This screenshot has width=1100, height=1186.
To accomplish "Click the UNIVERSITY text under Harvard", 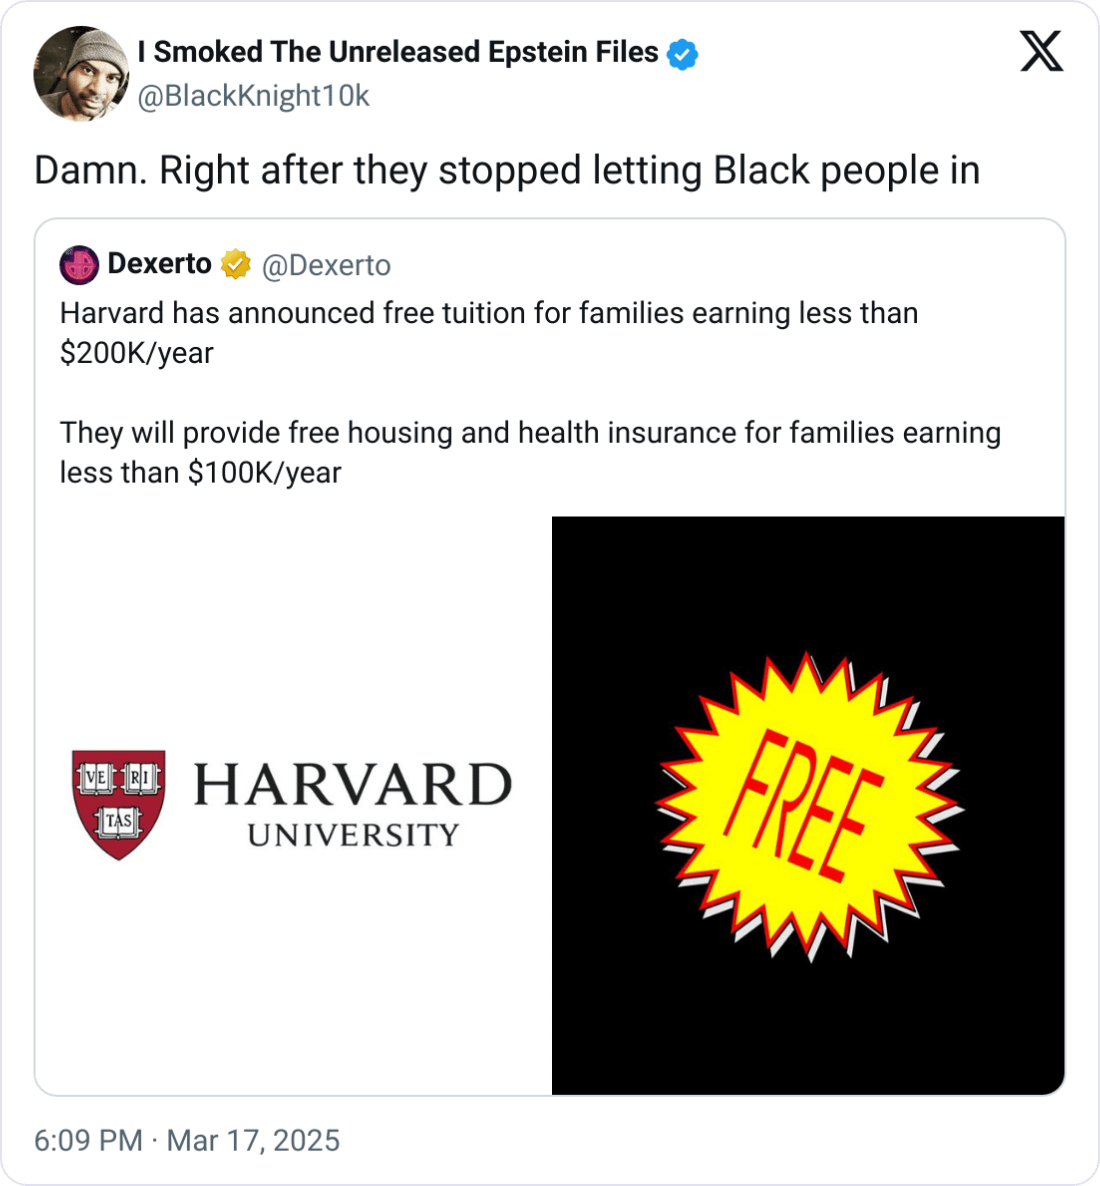I will click(x=353, y=835).
